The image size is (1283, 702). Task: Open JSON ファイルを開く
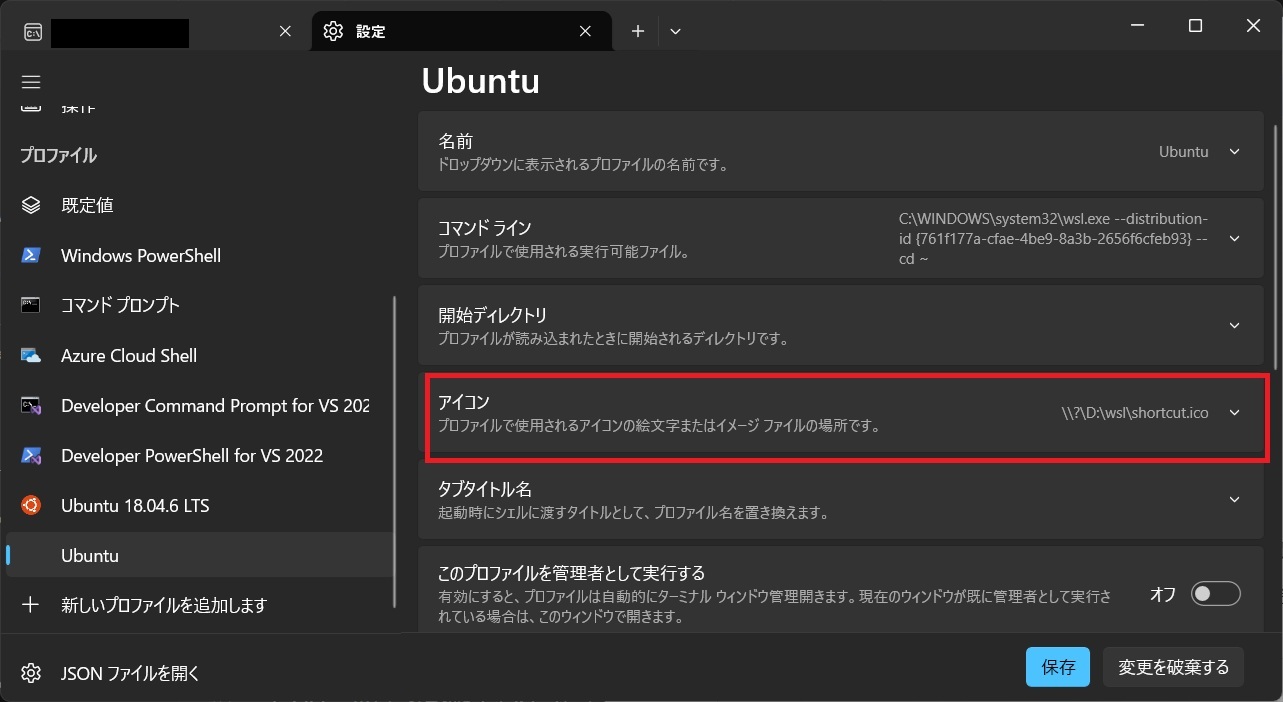[x=200, y=673]
